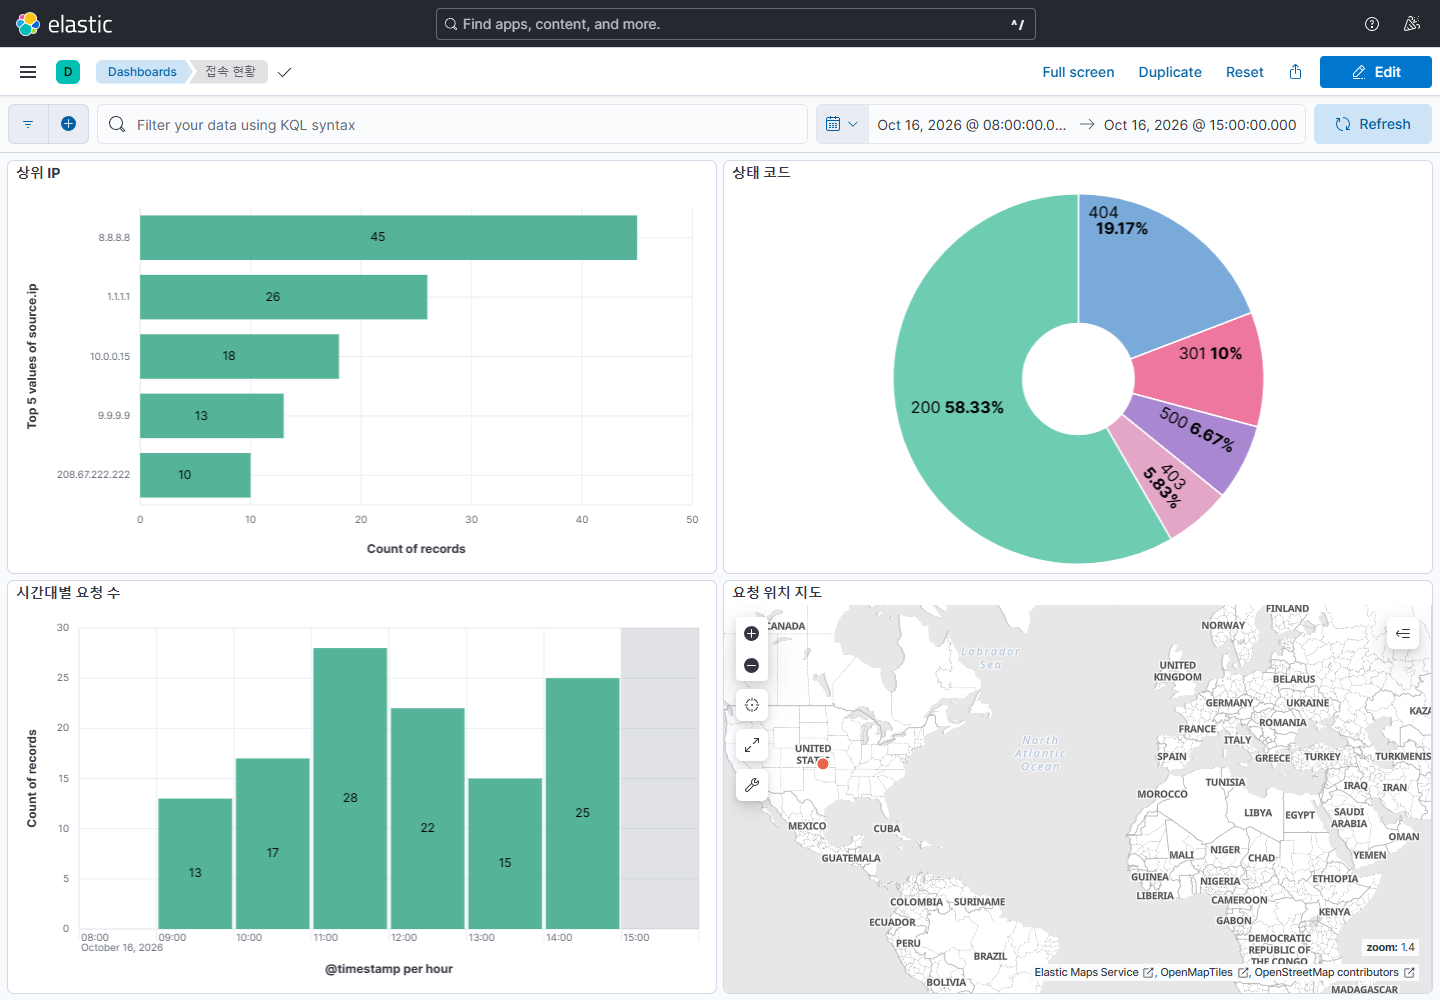Add a filter with the plus icon
This screenshot has height=1000, width=1440.
[x=68, y=124]
